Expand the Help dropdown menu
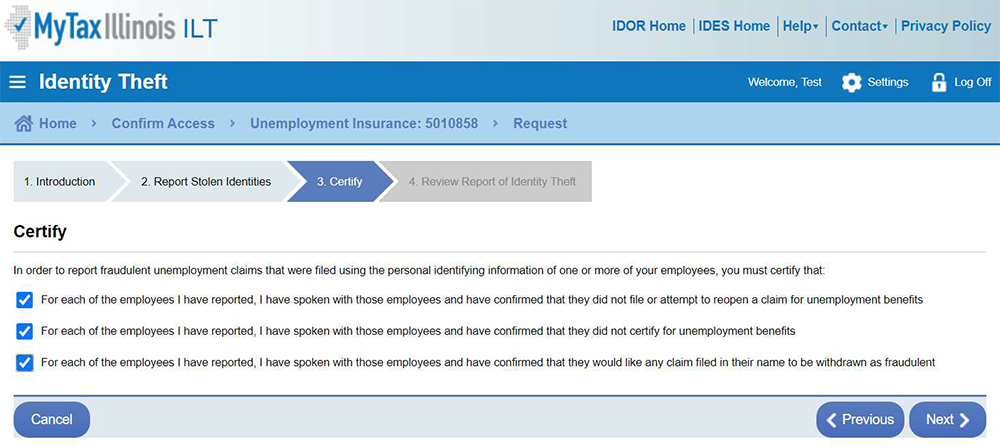Viewport: 1000px width, 448px height. pyautogui.click(x=800, y=26)
